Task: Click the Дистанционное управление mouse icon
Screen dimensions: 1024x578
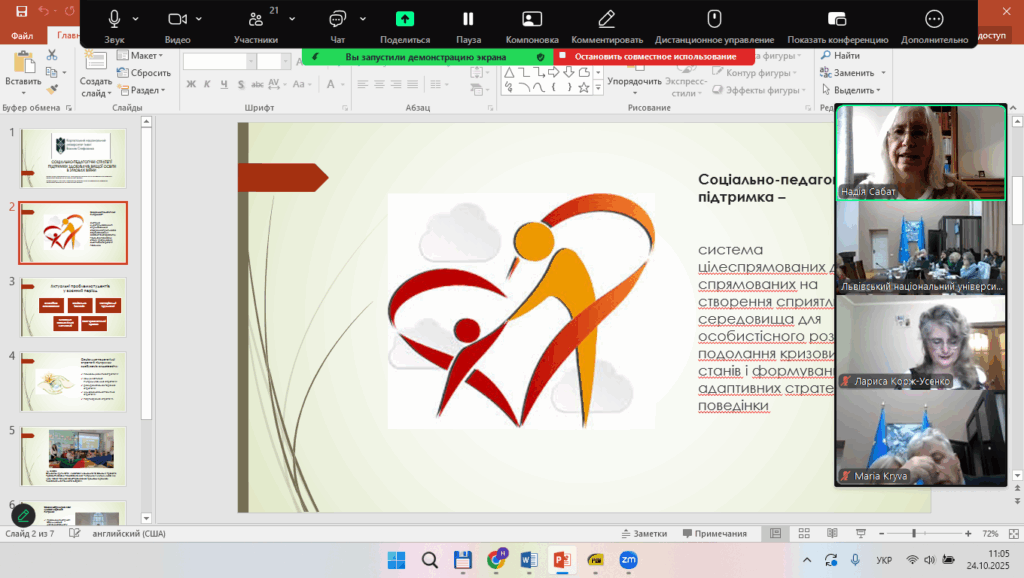Action: pos(714,19)
